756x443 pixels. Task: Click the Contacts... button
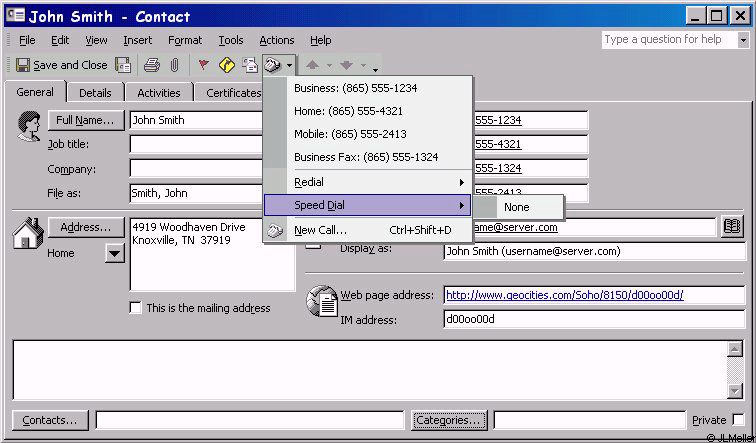pos(50,420)
